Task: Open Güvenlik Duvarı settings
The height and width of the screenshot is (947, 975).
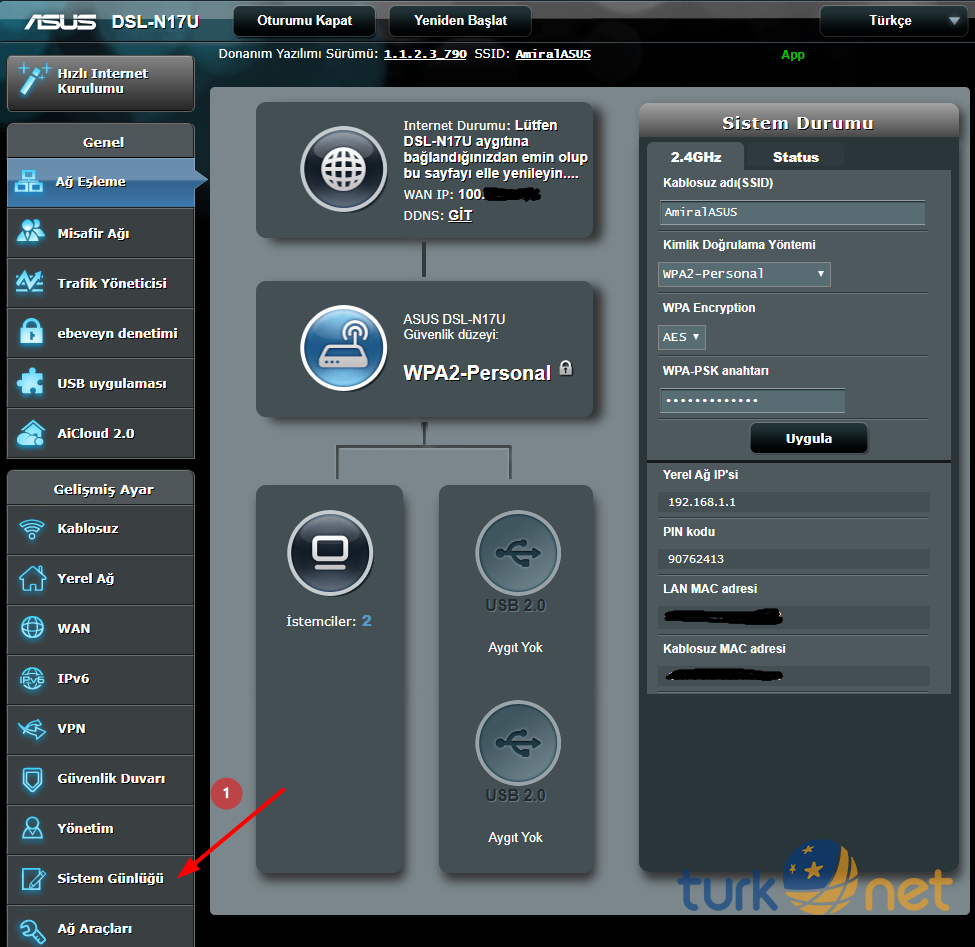Action: click(x=101, y=779)
